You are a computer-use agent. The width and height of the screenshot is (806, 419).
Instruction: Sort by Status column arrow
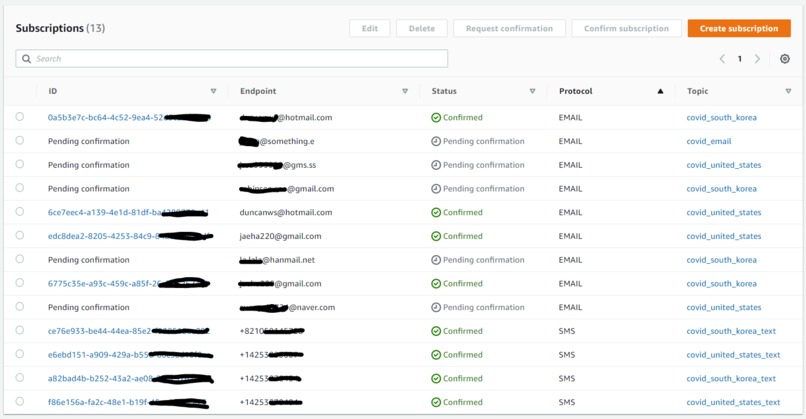pyautogui.click(x=533, y=91)
